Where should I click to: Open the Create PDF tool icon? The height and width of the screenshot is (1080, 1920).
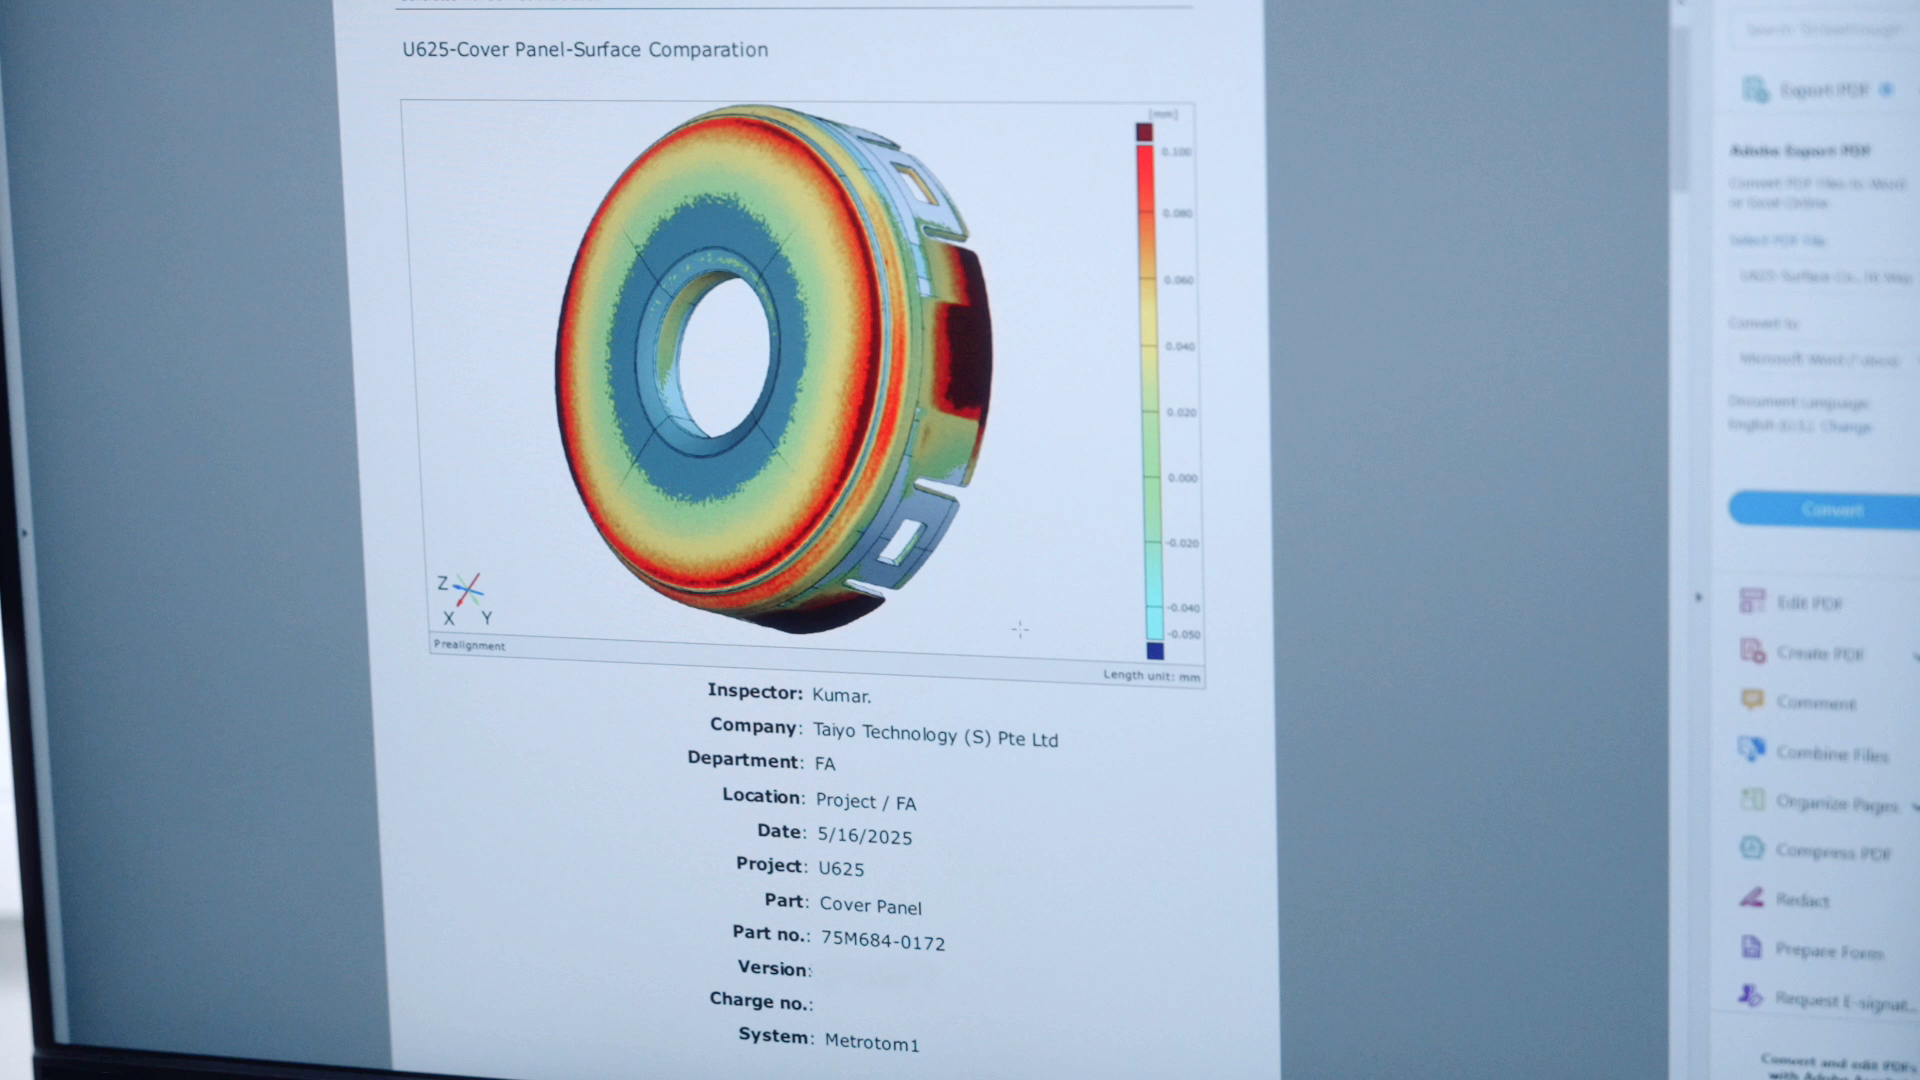tap(1753, 651)
